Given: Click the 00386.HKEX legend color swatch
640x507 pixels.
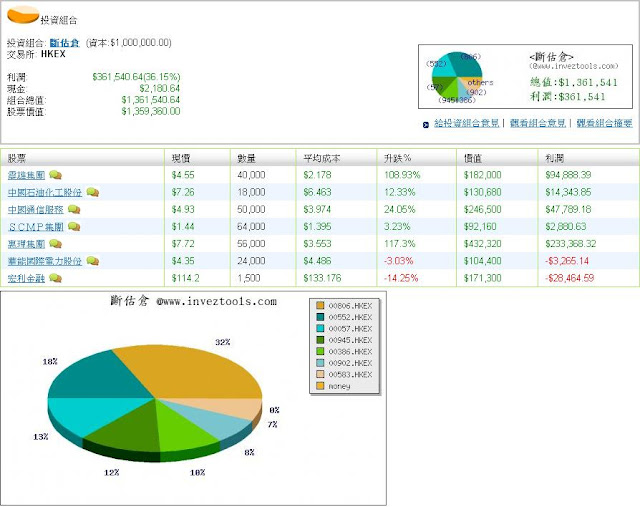Looking at the screenshot, I should pos(320,351).
